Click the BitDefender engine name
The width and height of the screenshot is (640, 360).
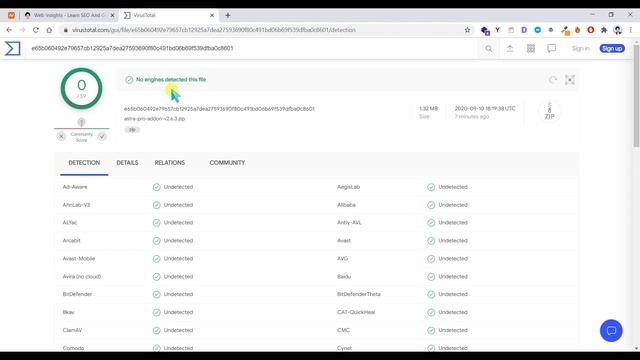click(x=77, y=294)
